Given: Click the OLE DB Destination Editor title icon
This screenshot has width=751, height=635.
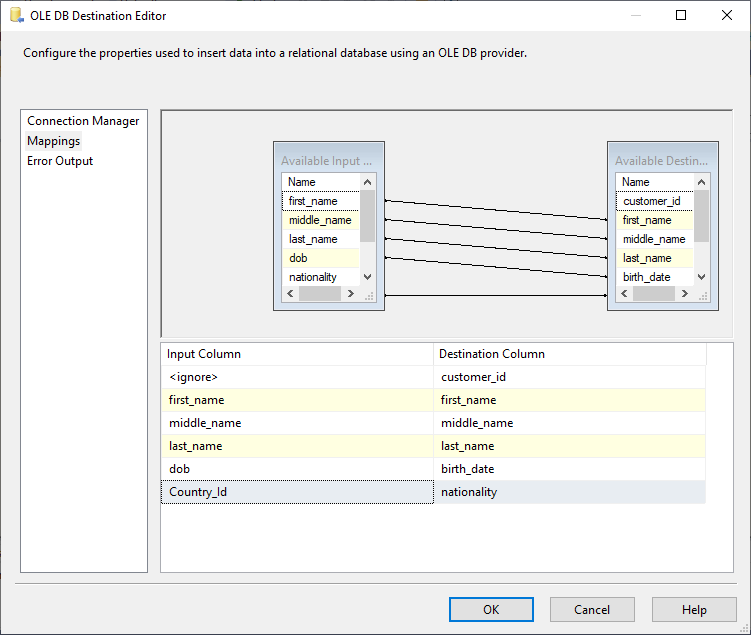Looking at the screenshot, I should (16, 16).
